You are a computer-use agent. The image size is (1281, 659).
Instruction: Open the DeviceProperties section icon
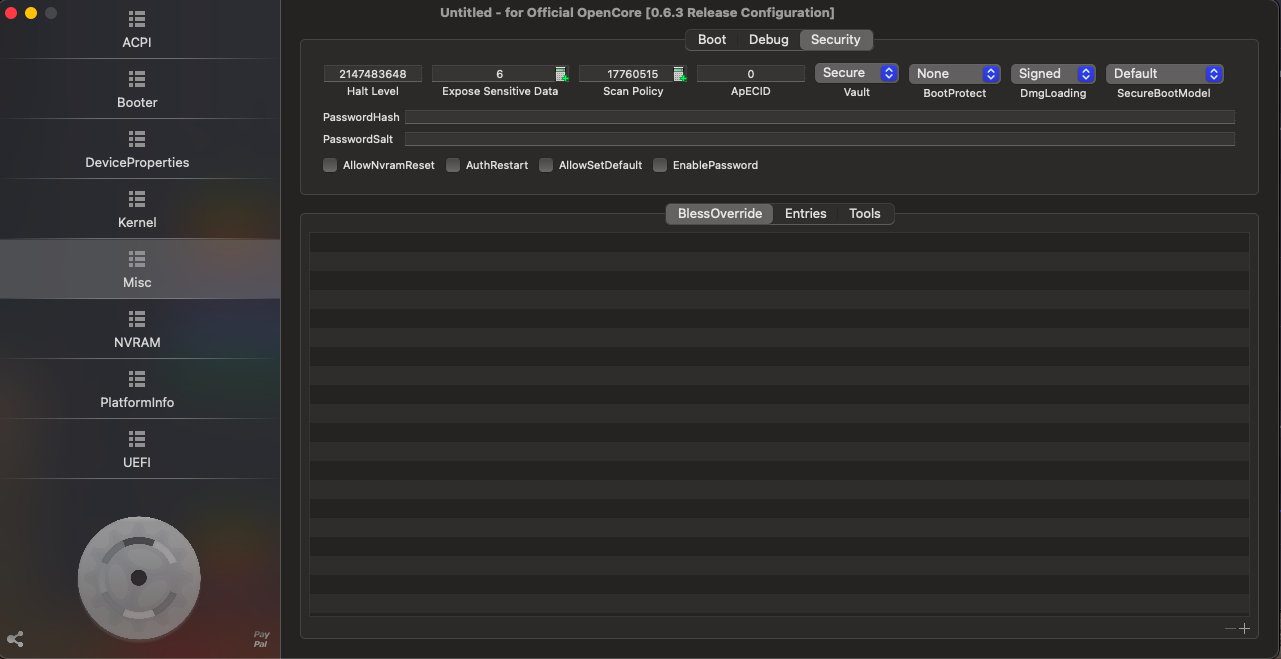coord(137,139)
